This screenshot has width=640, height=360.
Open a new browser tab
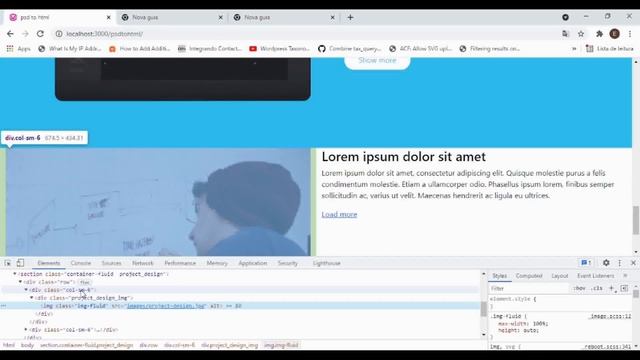click(x=350, y=17)
